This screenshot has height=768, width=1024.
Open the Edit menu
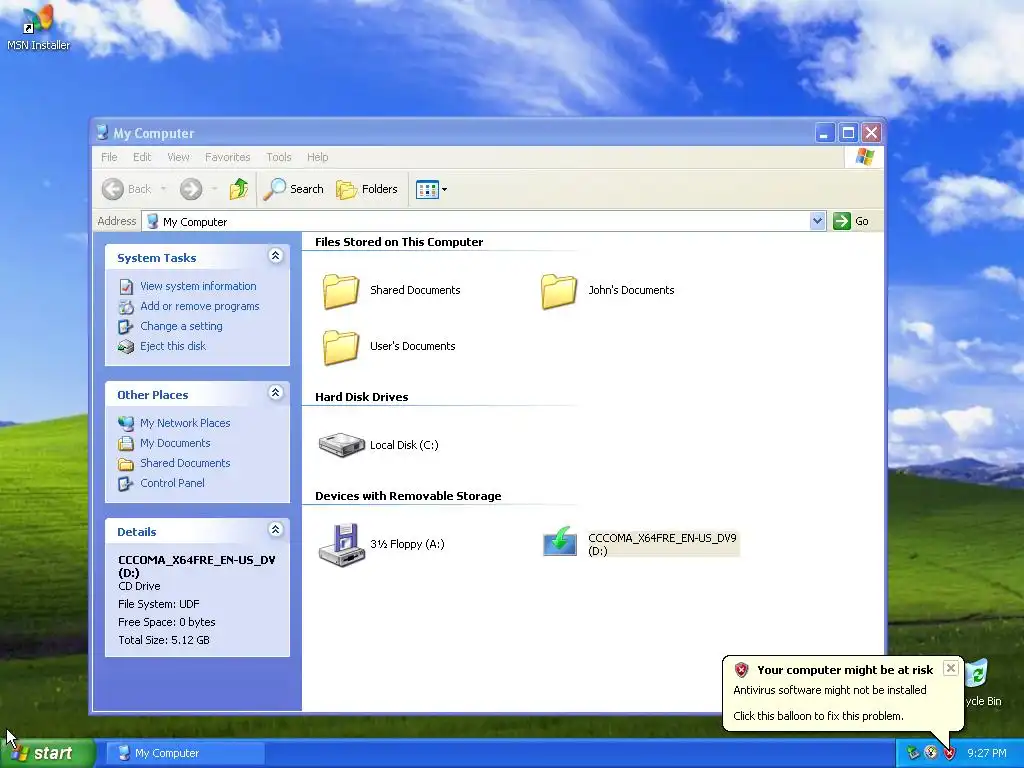tap(142, 157)
